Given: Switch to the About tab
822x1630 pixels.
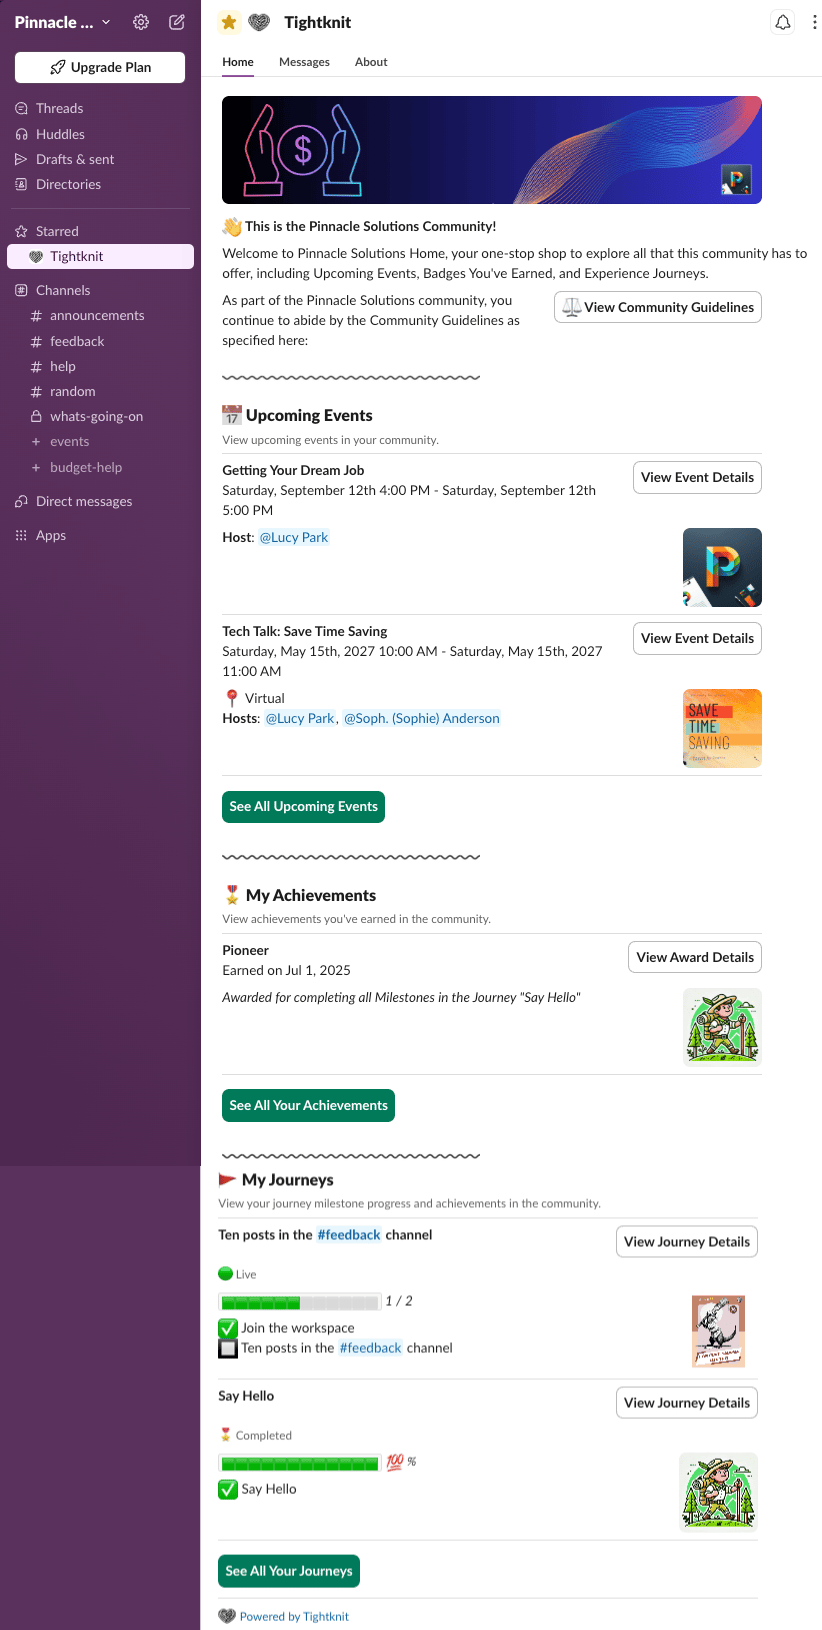Looking at the screenshot, I should [371, 62].
